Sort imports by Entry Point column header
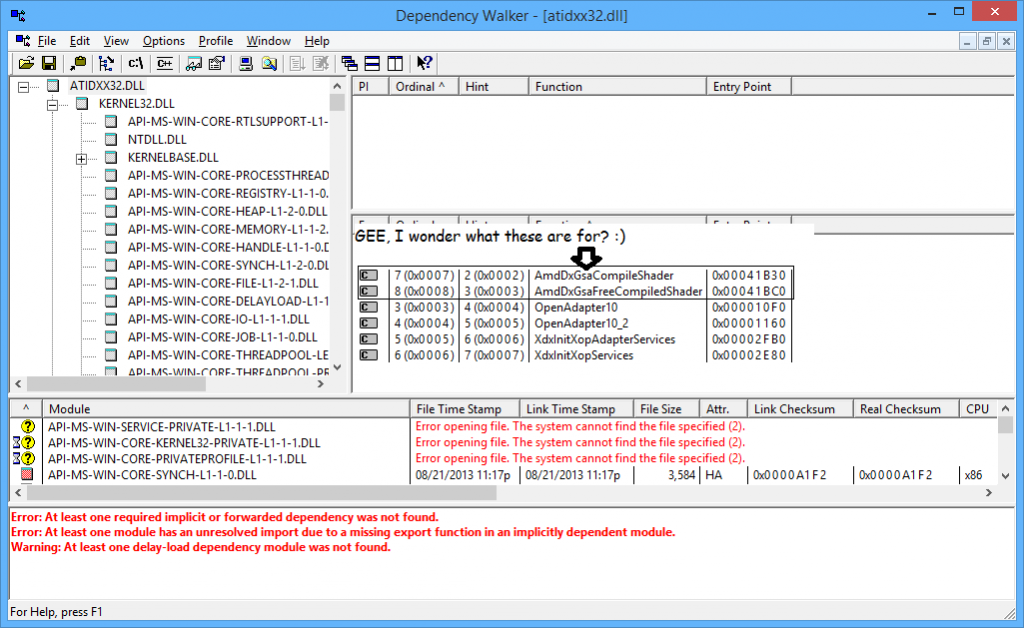1024x628 pixels. (748, 87)
